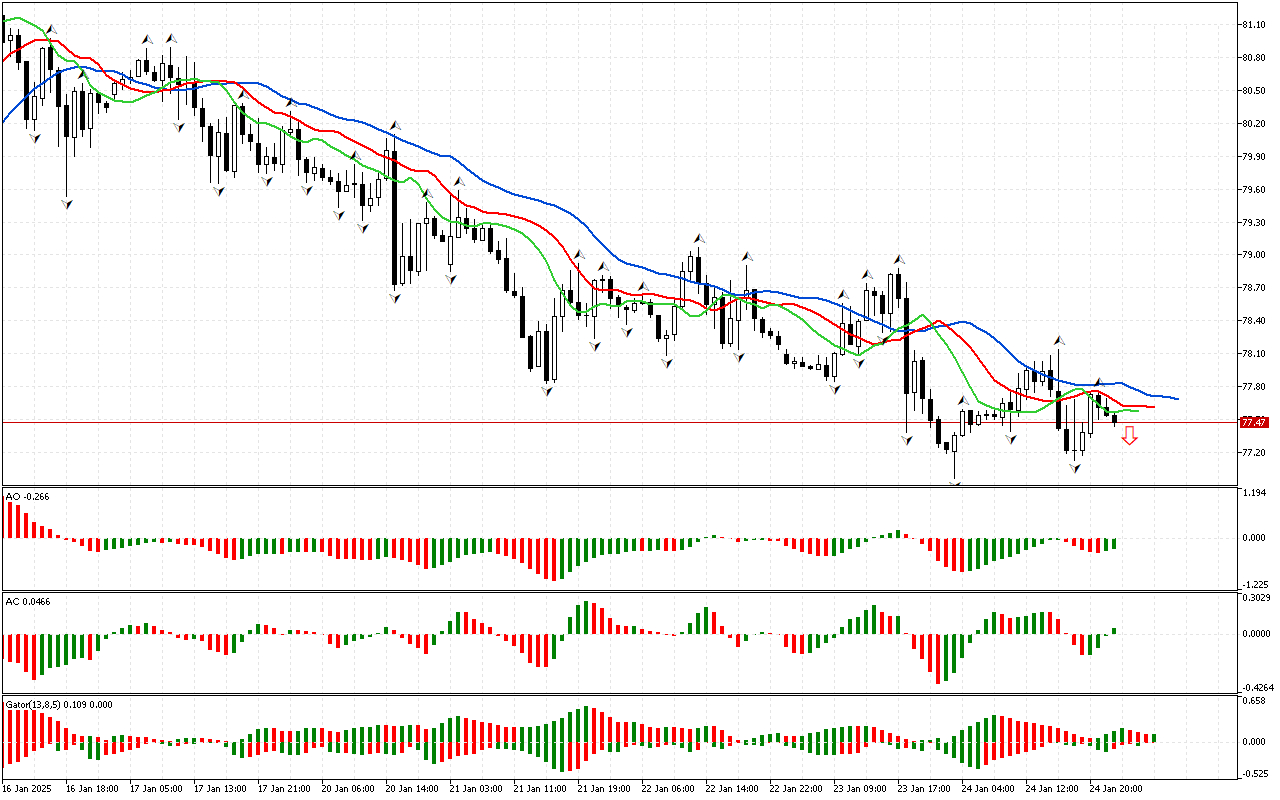Screen dimensions: 1280x800
Task: Click 23 Jan 17:00 on the time axis
Action: 924,789
